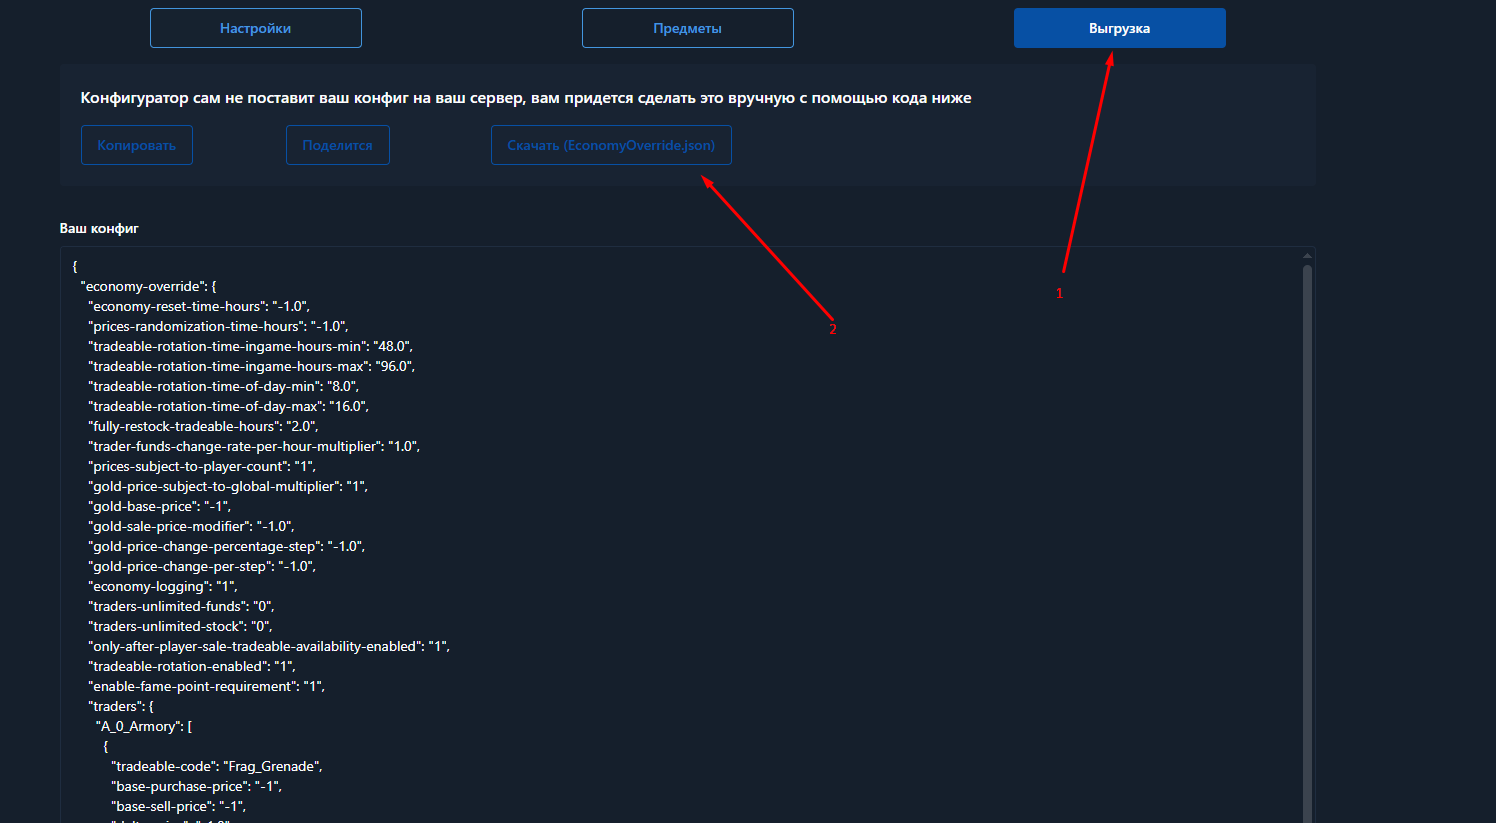Click the Поделится button
Screen dimensions: 1496x823
[x=337, y=145]
